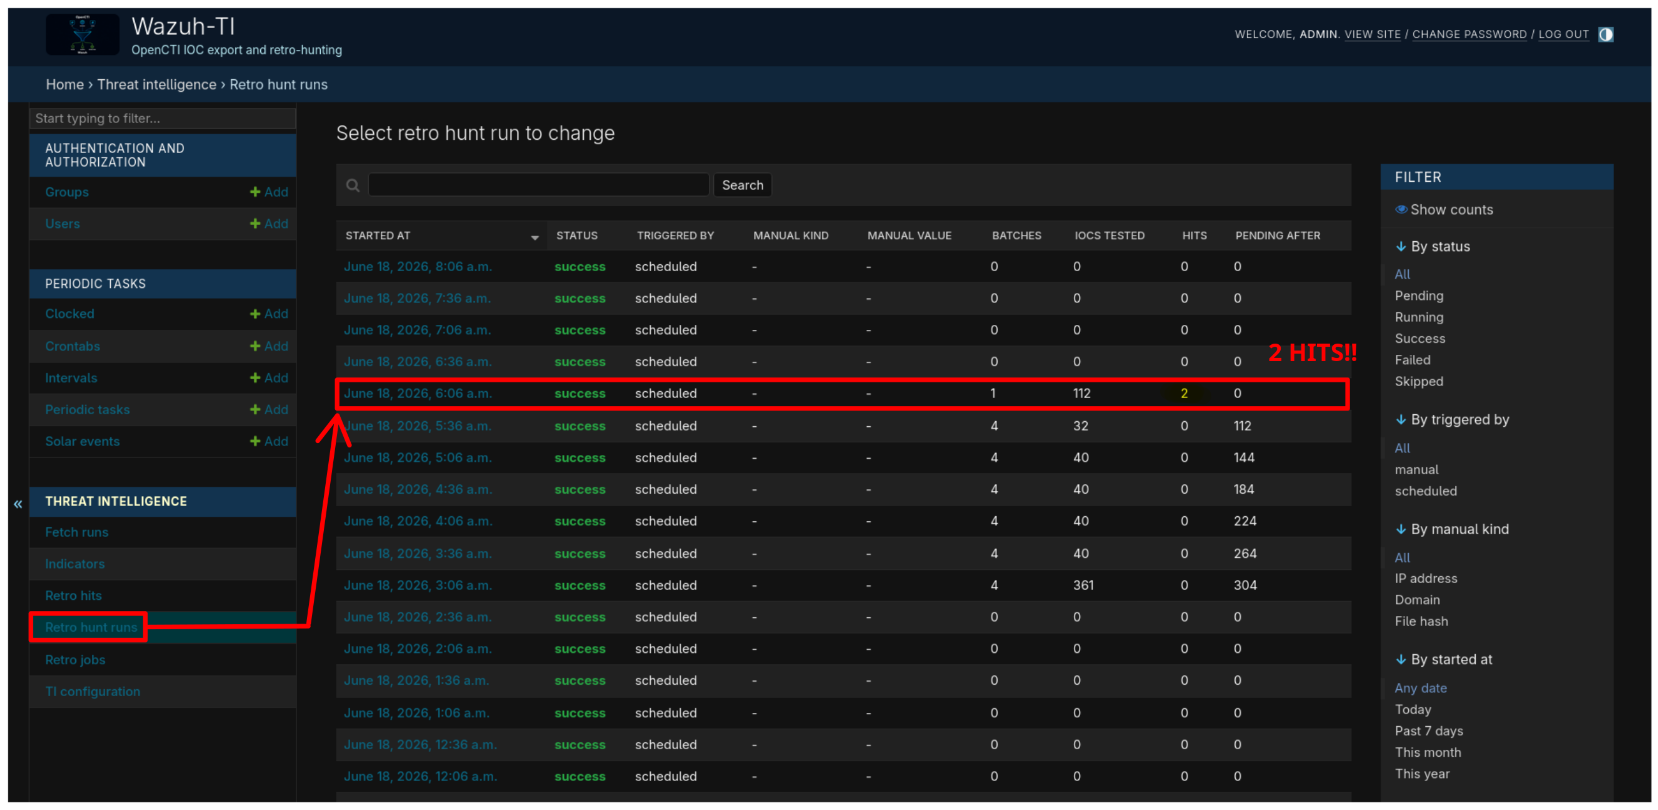
Task: Open the Groups sidebar link
Action: 67,192
